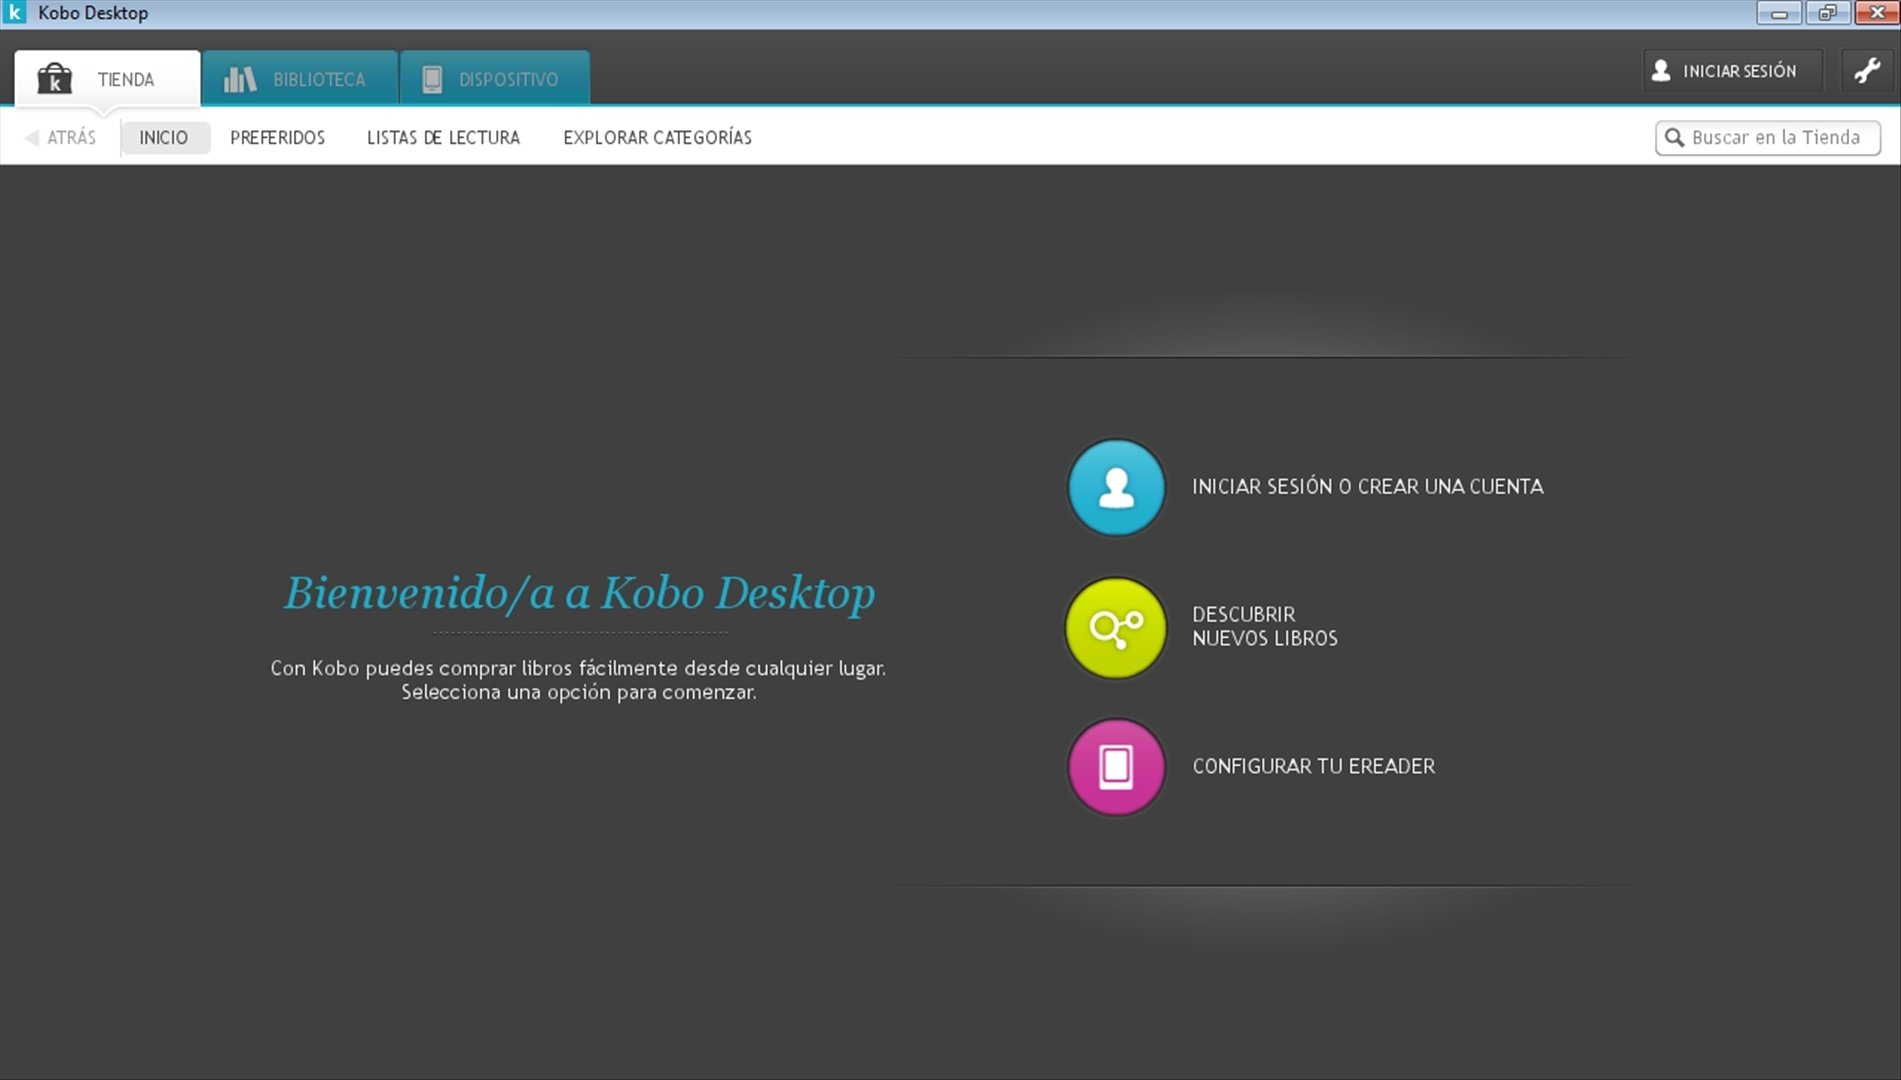Focus the Buscar en la Tienda search field
1901x1080 pixels.
tap(1767, 138)
